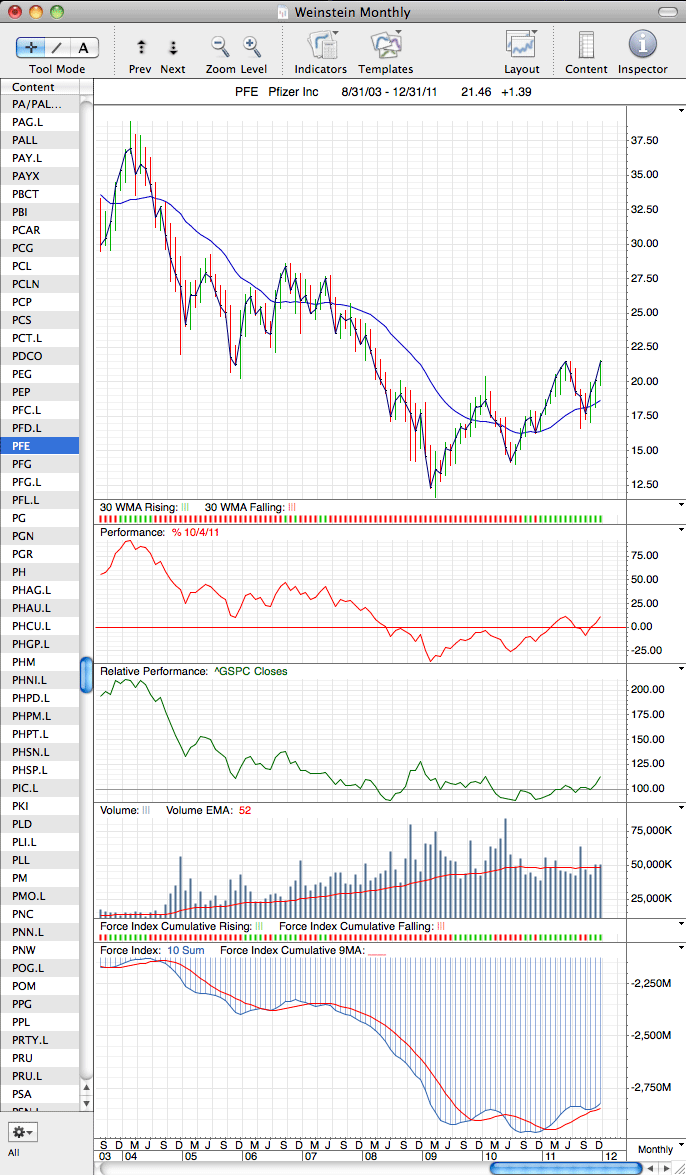Select PHM in the symbol list
Screen dimensions: 686x1175
tap(40, 662)
